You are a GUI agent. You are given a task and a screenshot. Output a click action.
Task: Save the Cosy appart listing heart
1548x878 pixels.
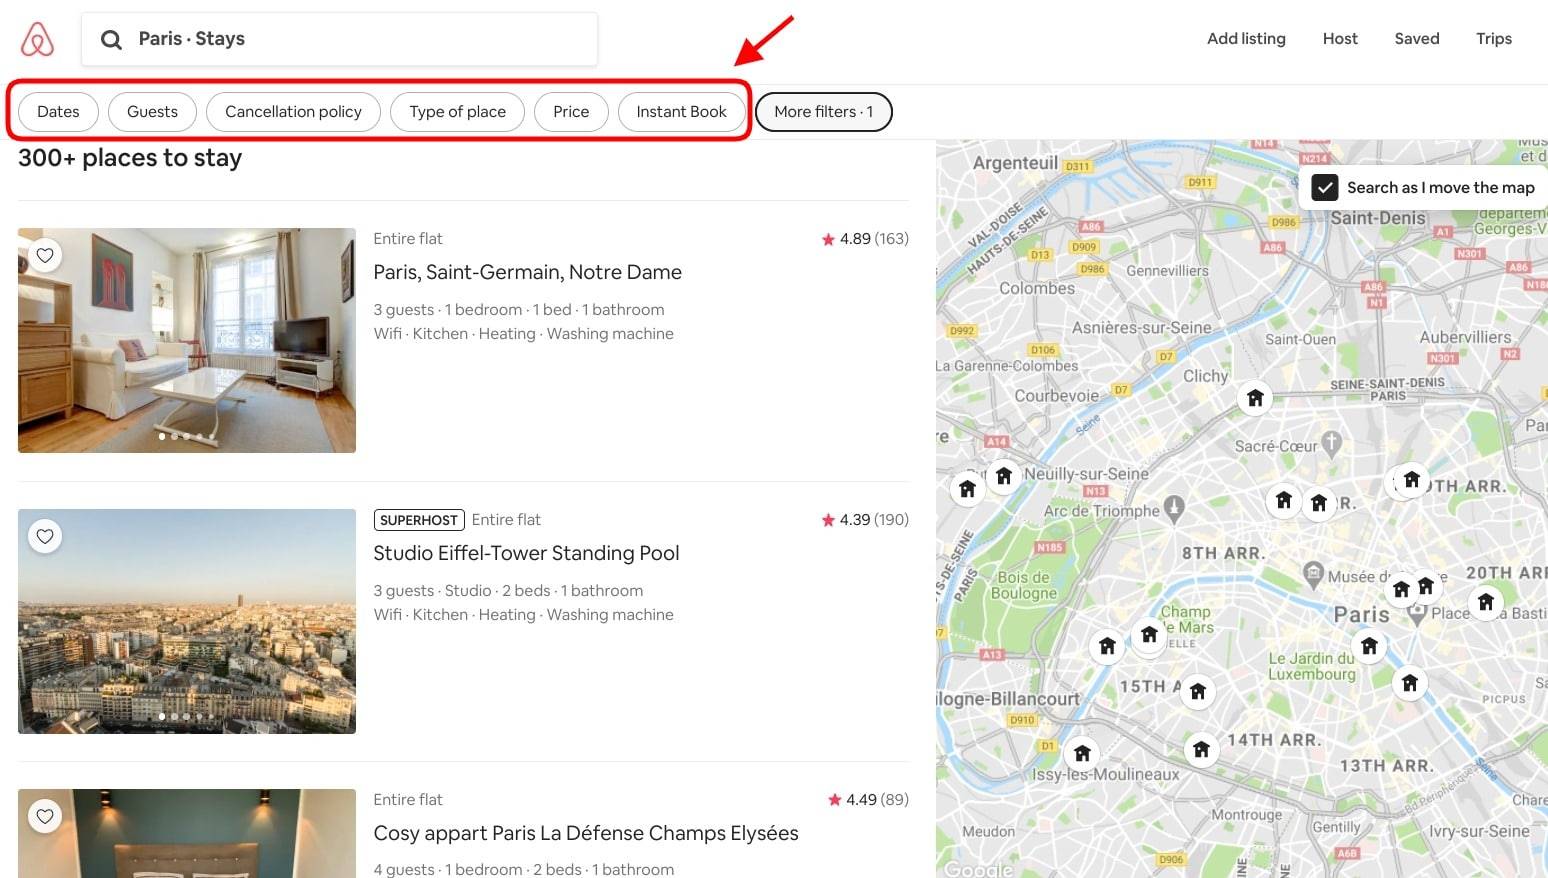coord(45,816)
